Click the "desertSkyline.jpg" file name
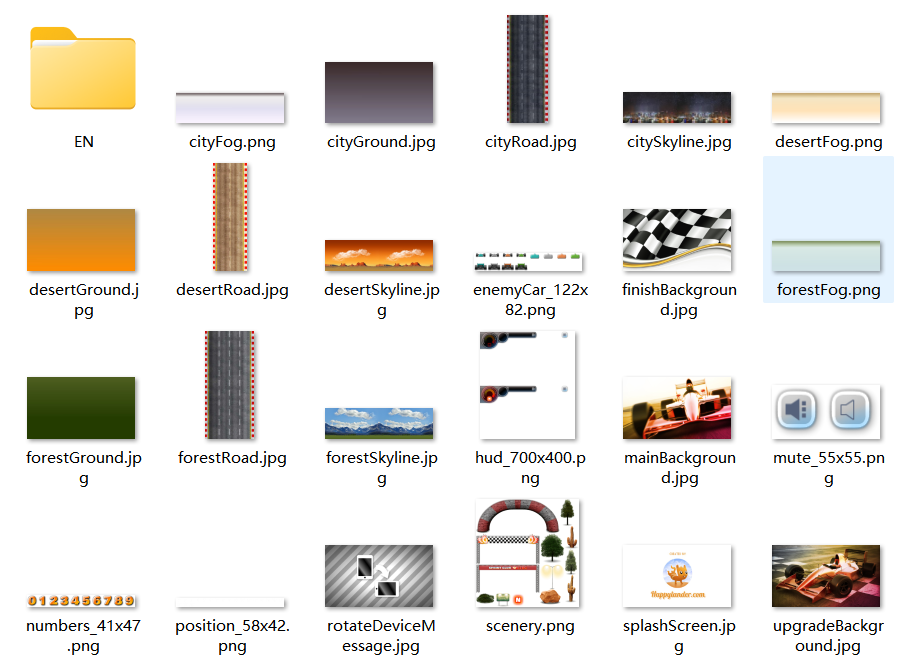The height and width of the screenshot is (667, 913). pyautogui.click(x=381, y=300)
